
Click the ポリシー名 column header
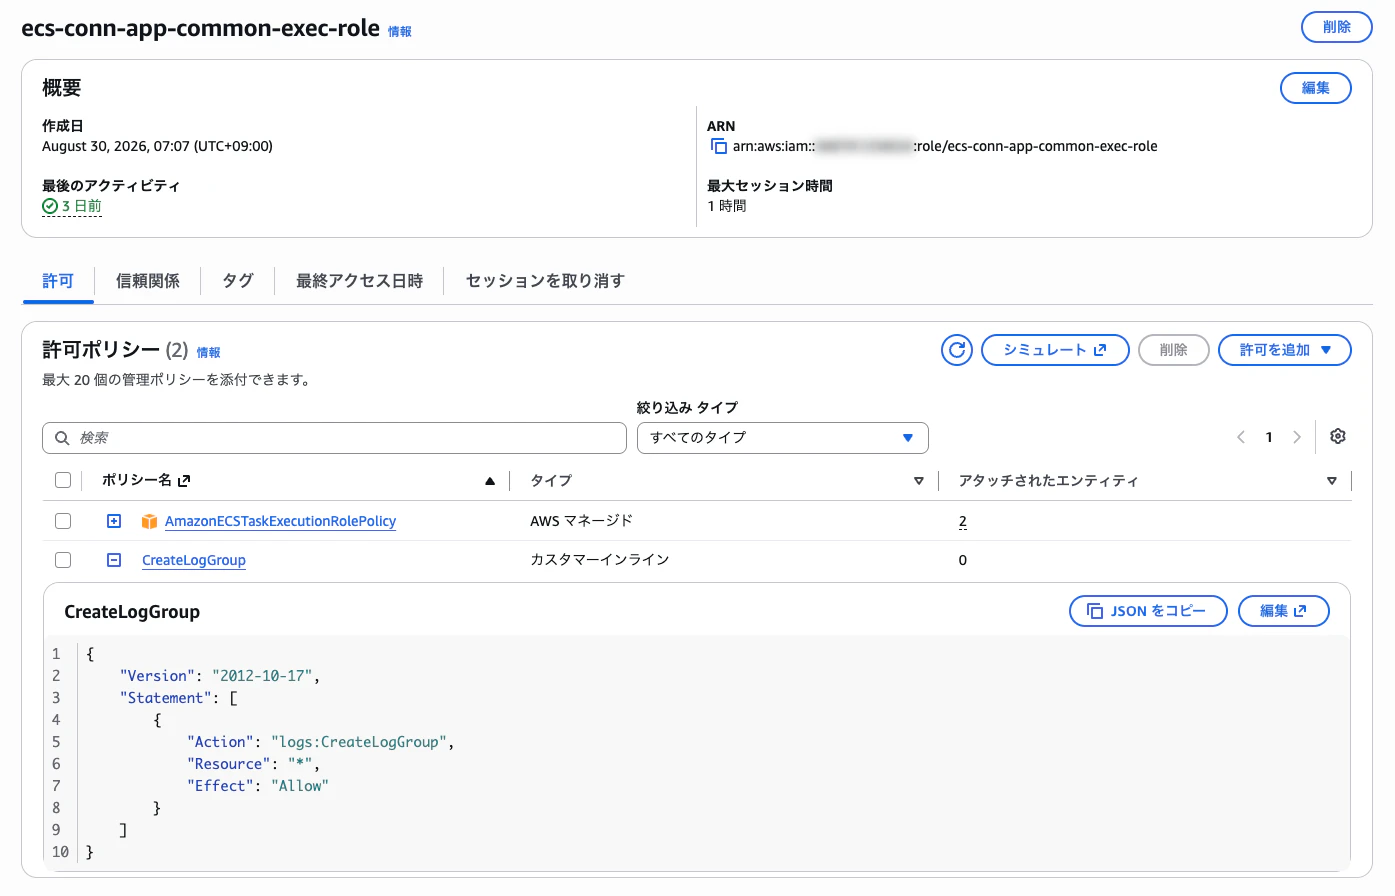137,480
